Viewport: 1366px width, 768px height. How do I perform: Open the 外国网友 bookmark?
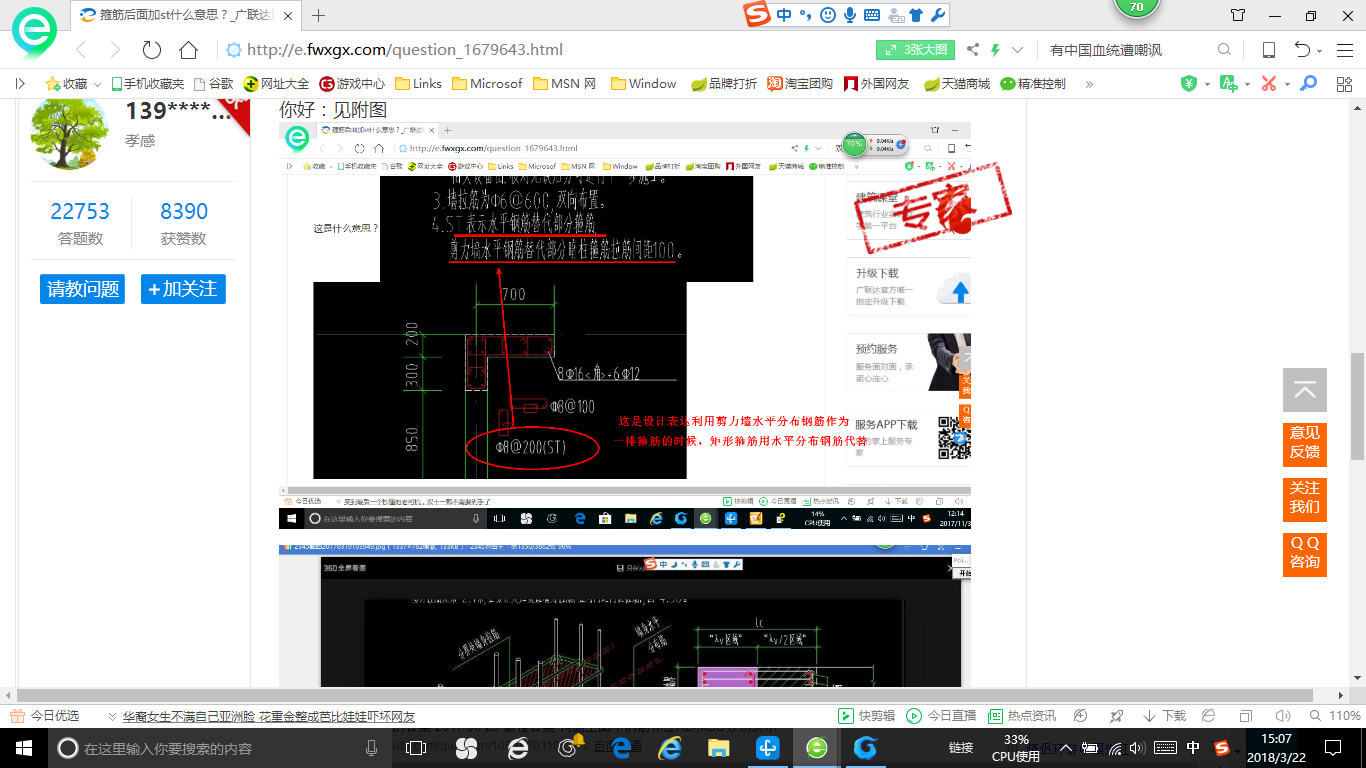click(877, 84)
